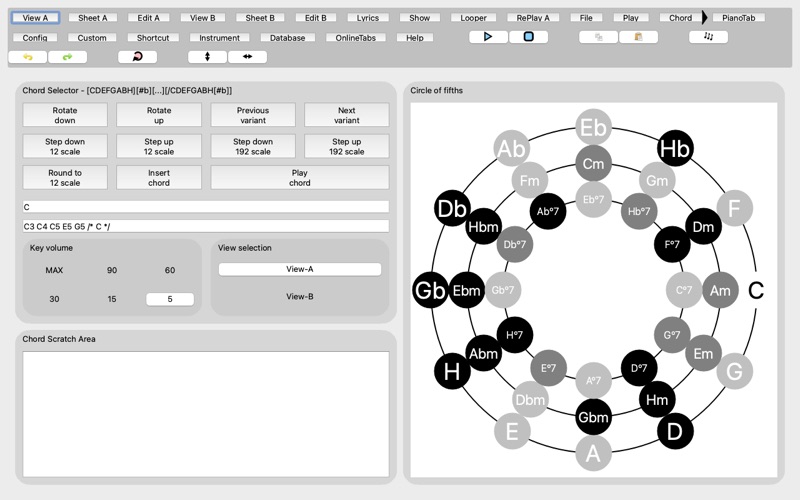Click the black arrow before PianoTab
This screenshot has width=800, height=500.
pos(704,17)
